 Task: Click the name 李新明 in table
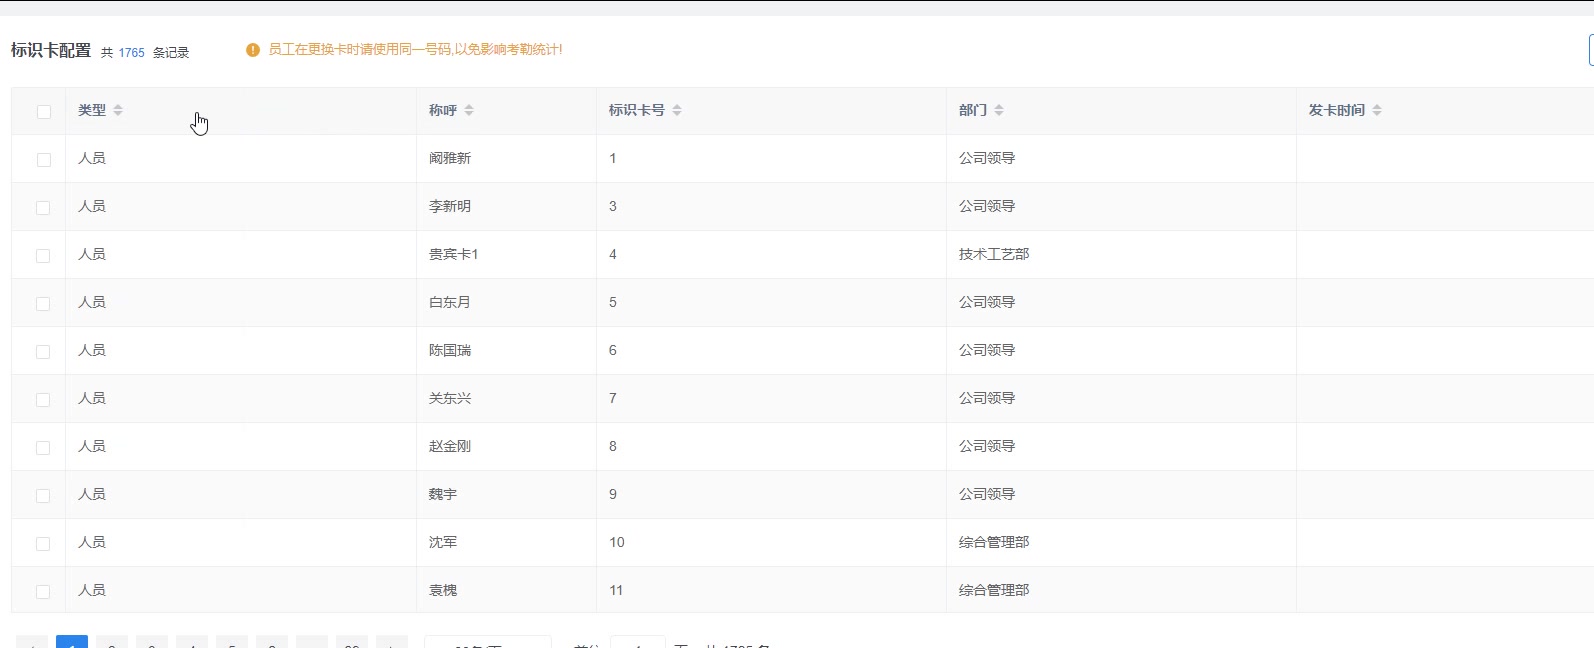450,206
